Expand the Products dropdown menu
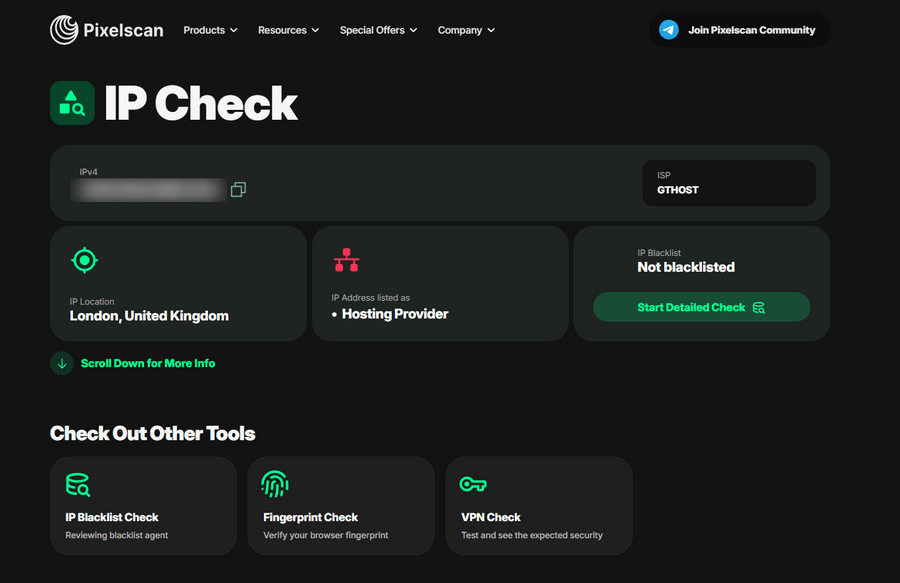The height and width of the screenshot is (583, 900). [x=210, y=30]
